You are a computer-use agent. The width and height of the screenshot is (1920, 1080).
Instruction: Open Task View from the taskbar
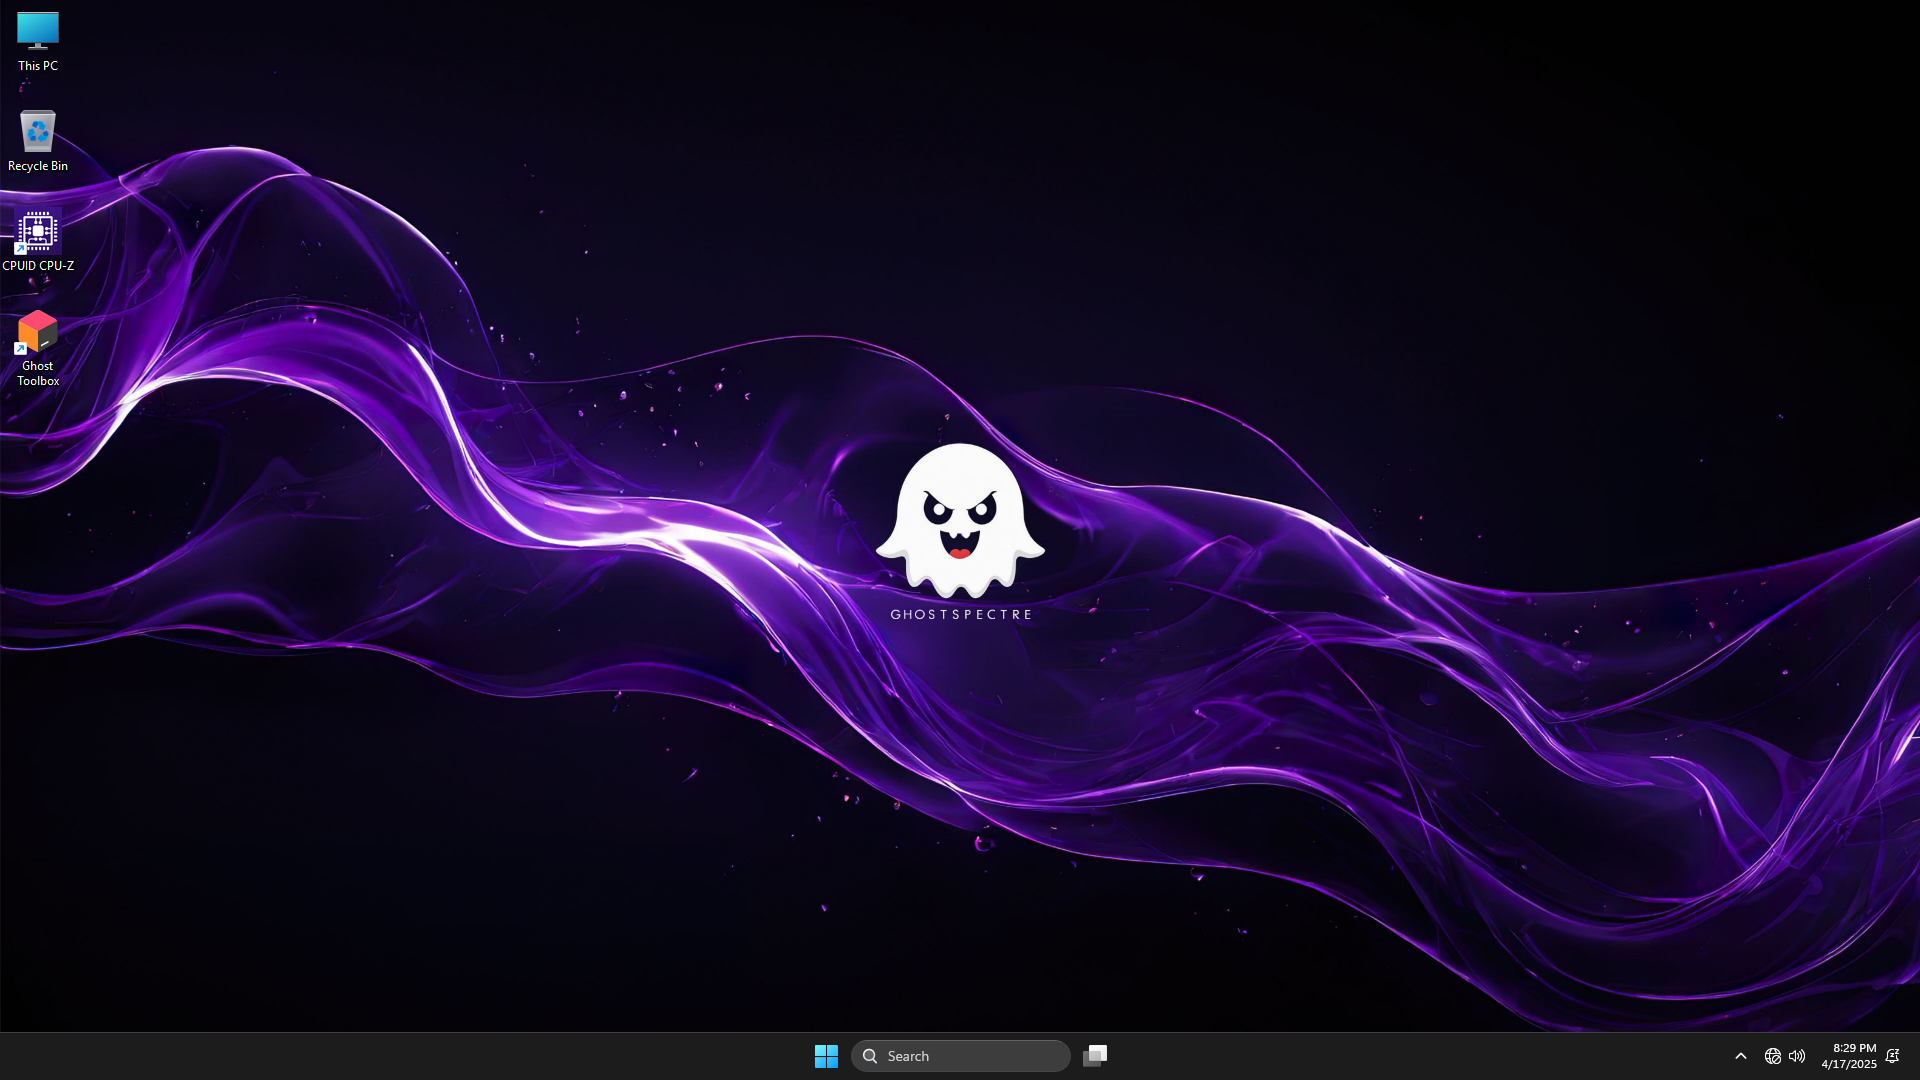pyautogui.click(x=1095, y=1056)
